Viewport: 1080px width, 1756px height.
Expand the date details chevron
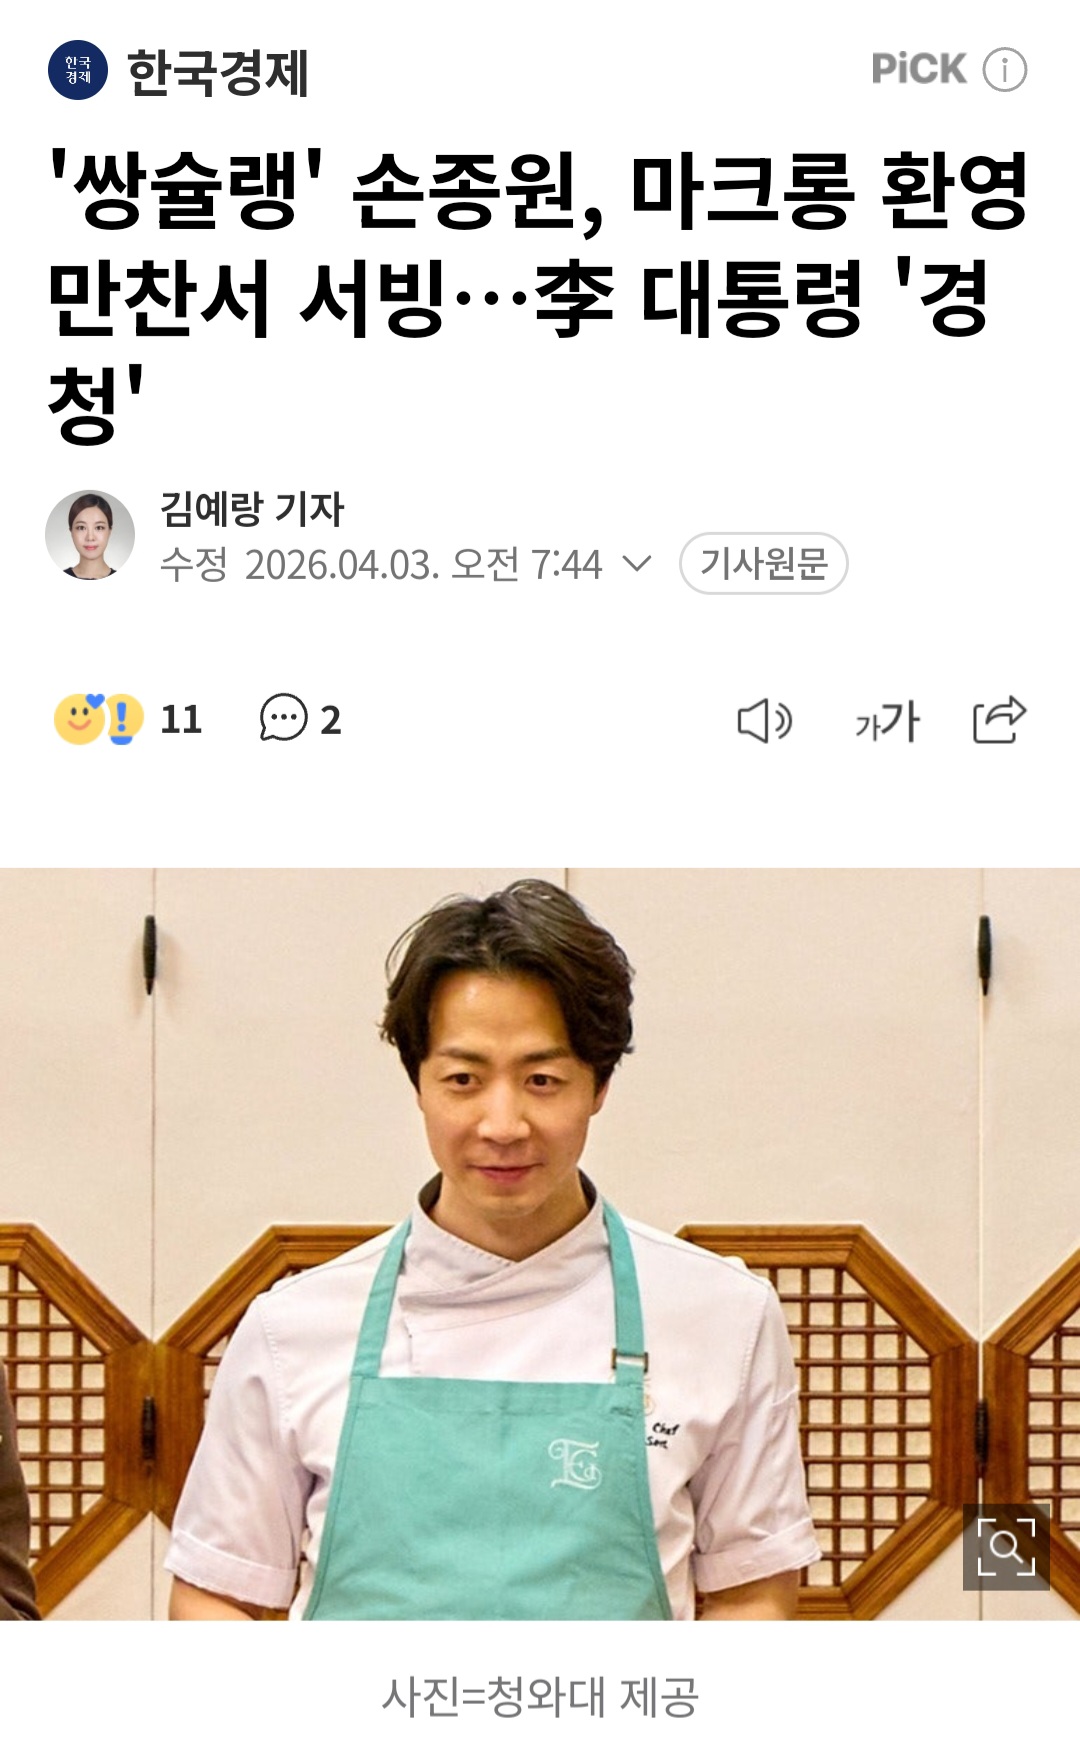coord(637,563)
